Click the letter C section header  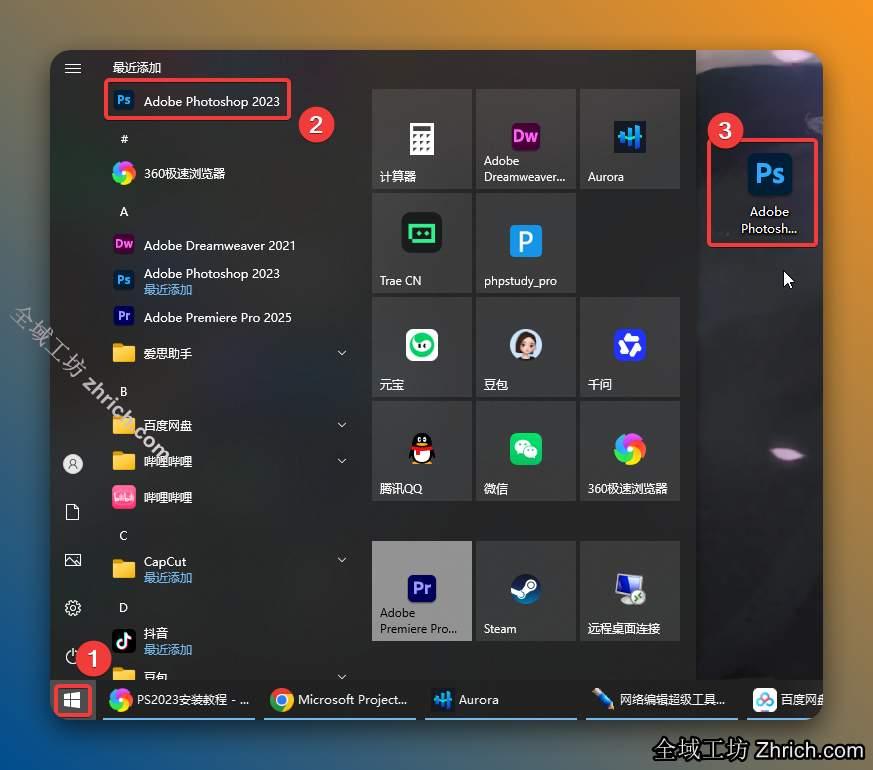[x=124, y=536]
